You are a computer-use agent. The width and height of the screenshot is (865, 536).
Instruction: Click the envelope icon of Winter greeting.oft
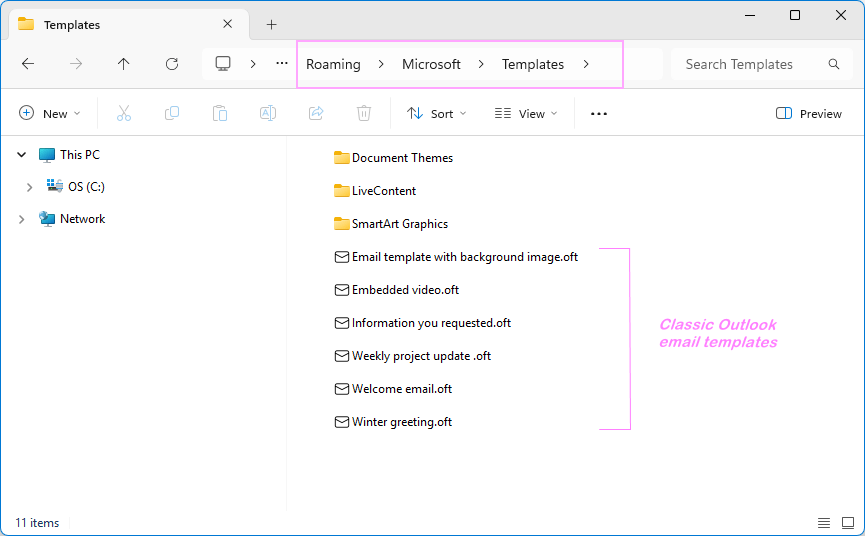[342, 422]
